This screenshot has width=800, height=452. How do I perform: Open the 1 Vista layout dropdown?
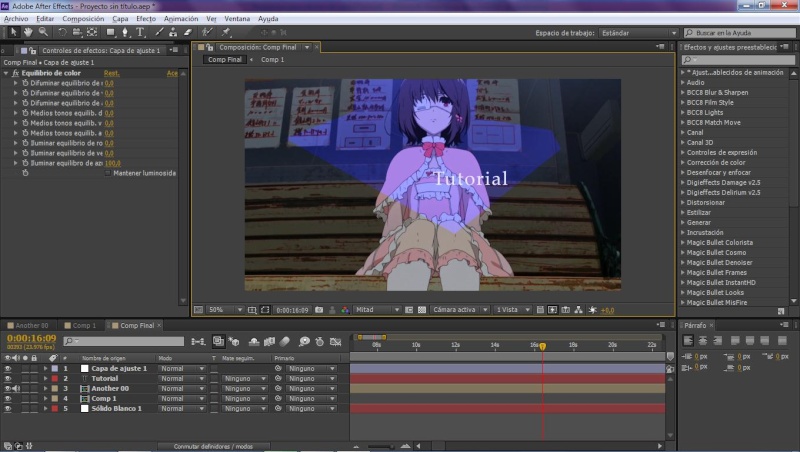tap(513, 310)
